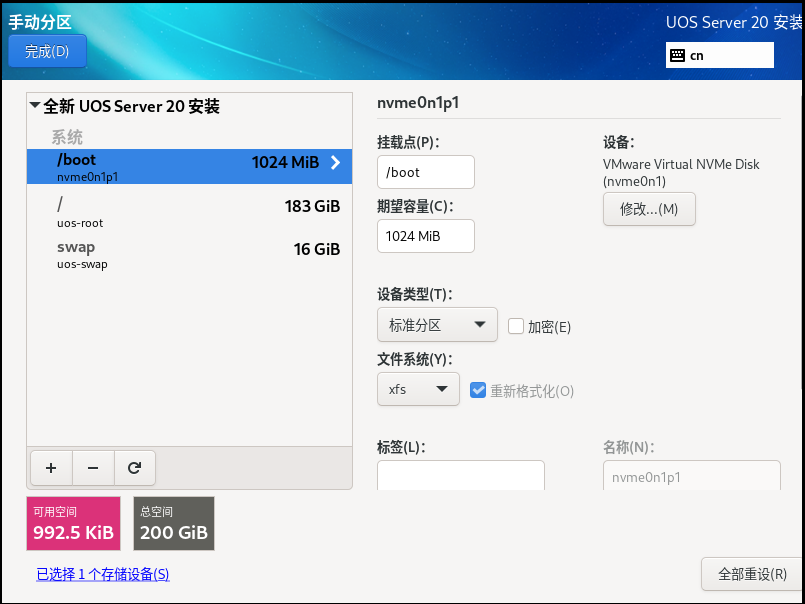Collapse the 全新 UOS Server 20 安装 tree

(x=35, y=105)
